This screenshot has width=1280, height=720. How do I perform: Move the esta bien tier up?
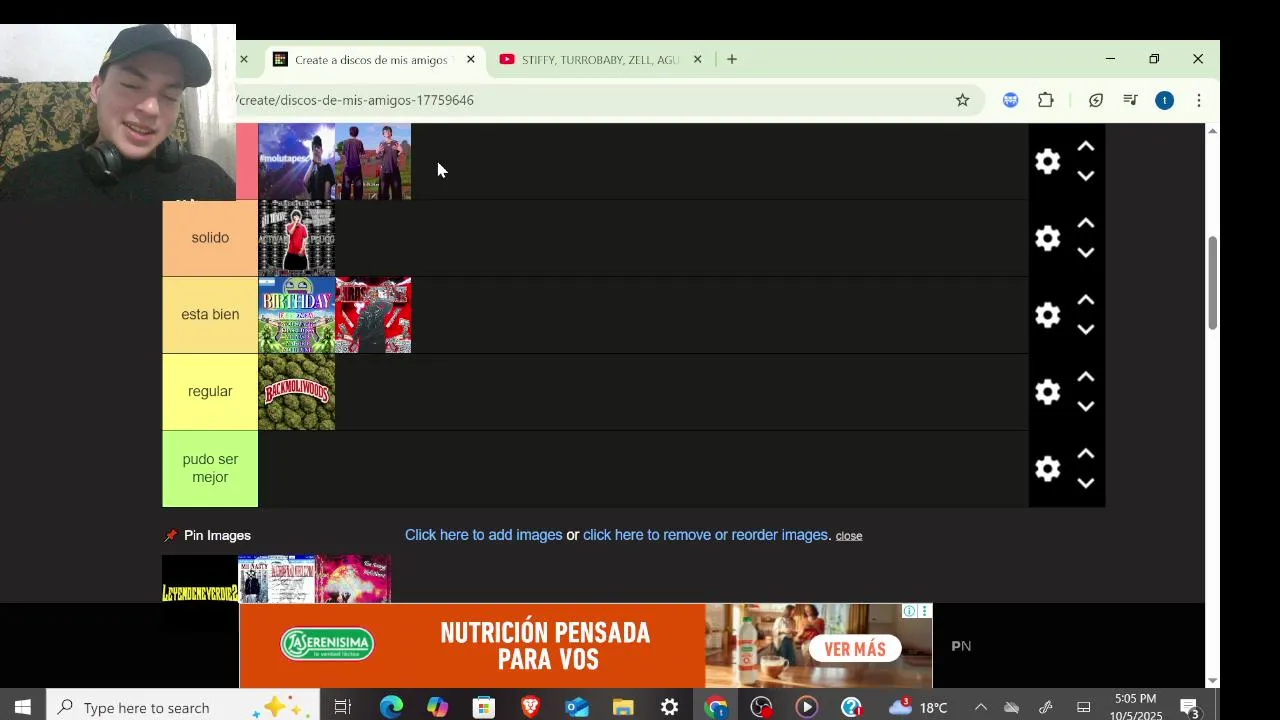click(1085, 301)
